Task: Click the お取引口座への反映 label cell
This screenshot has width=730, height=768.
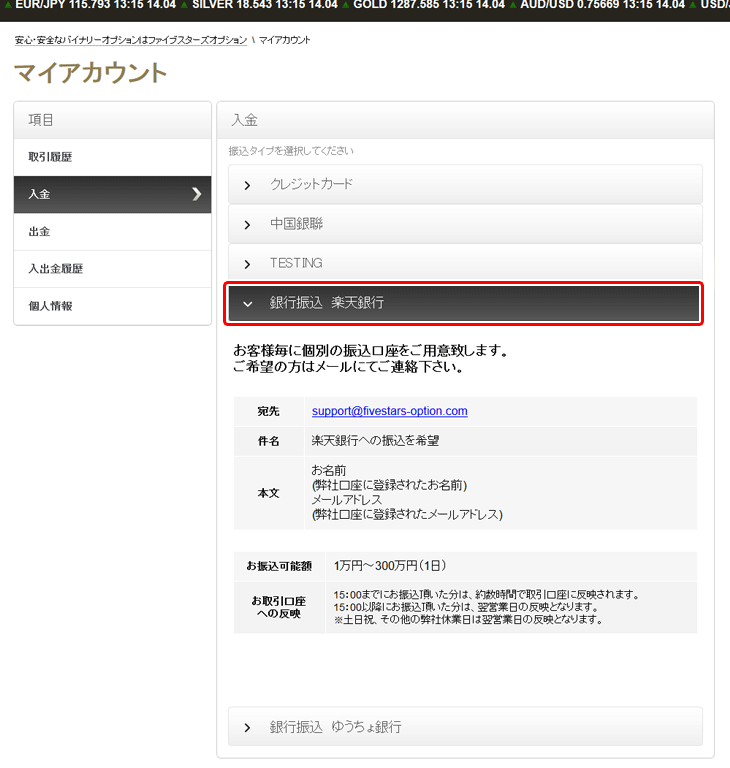Action: 279,608
